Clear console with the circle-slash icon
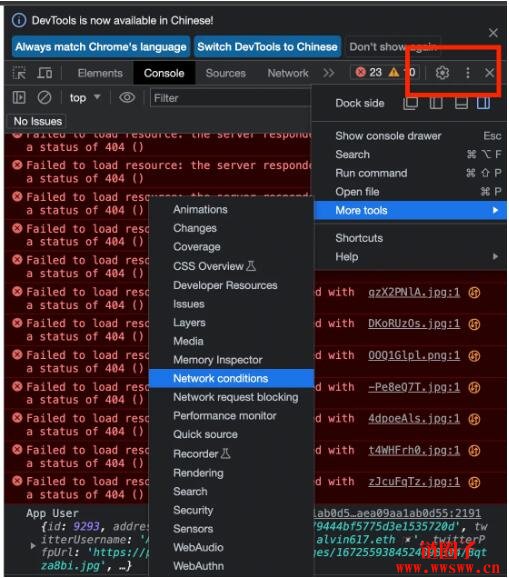 (x=45, y=98)
